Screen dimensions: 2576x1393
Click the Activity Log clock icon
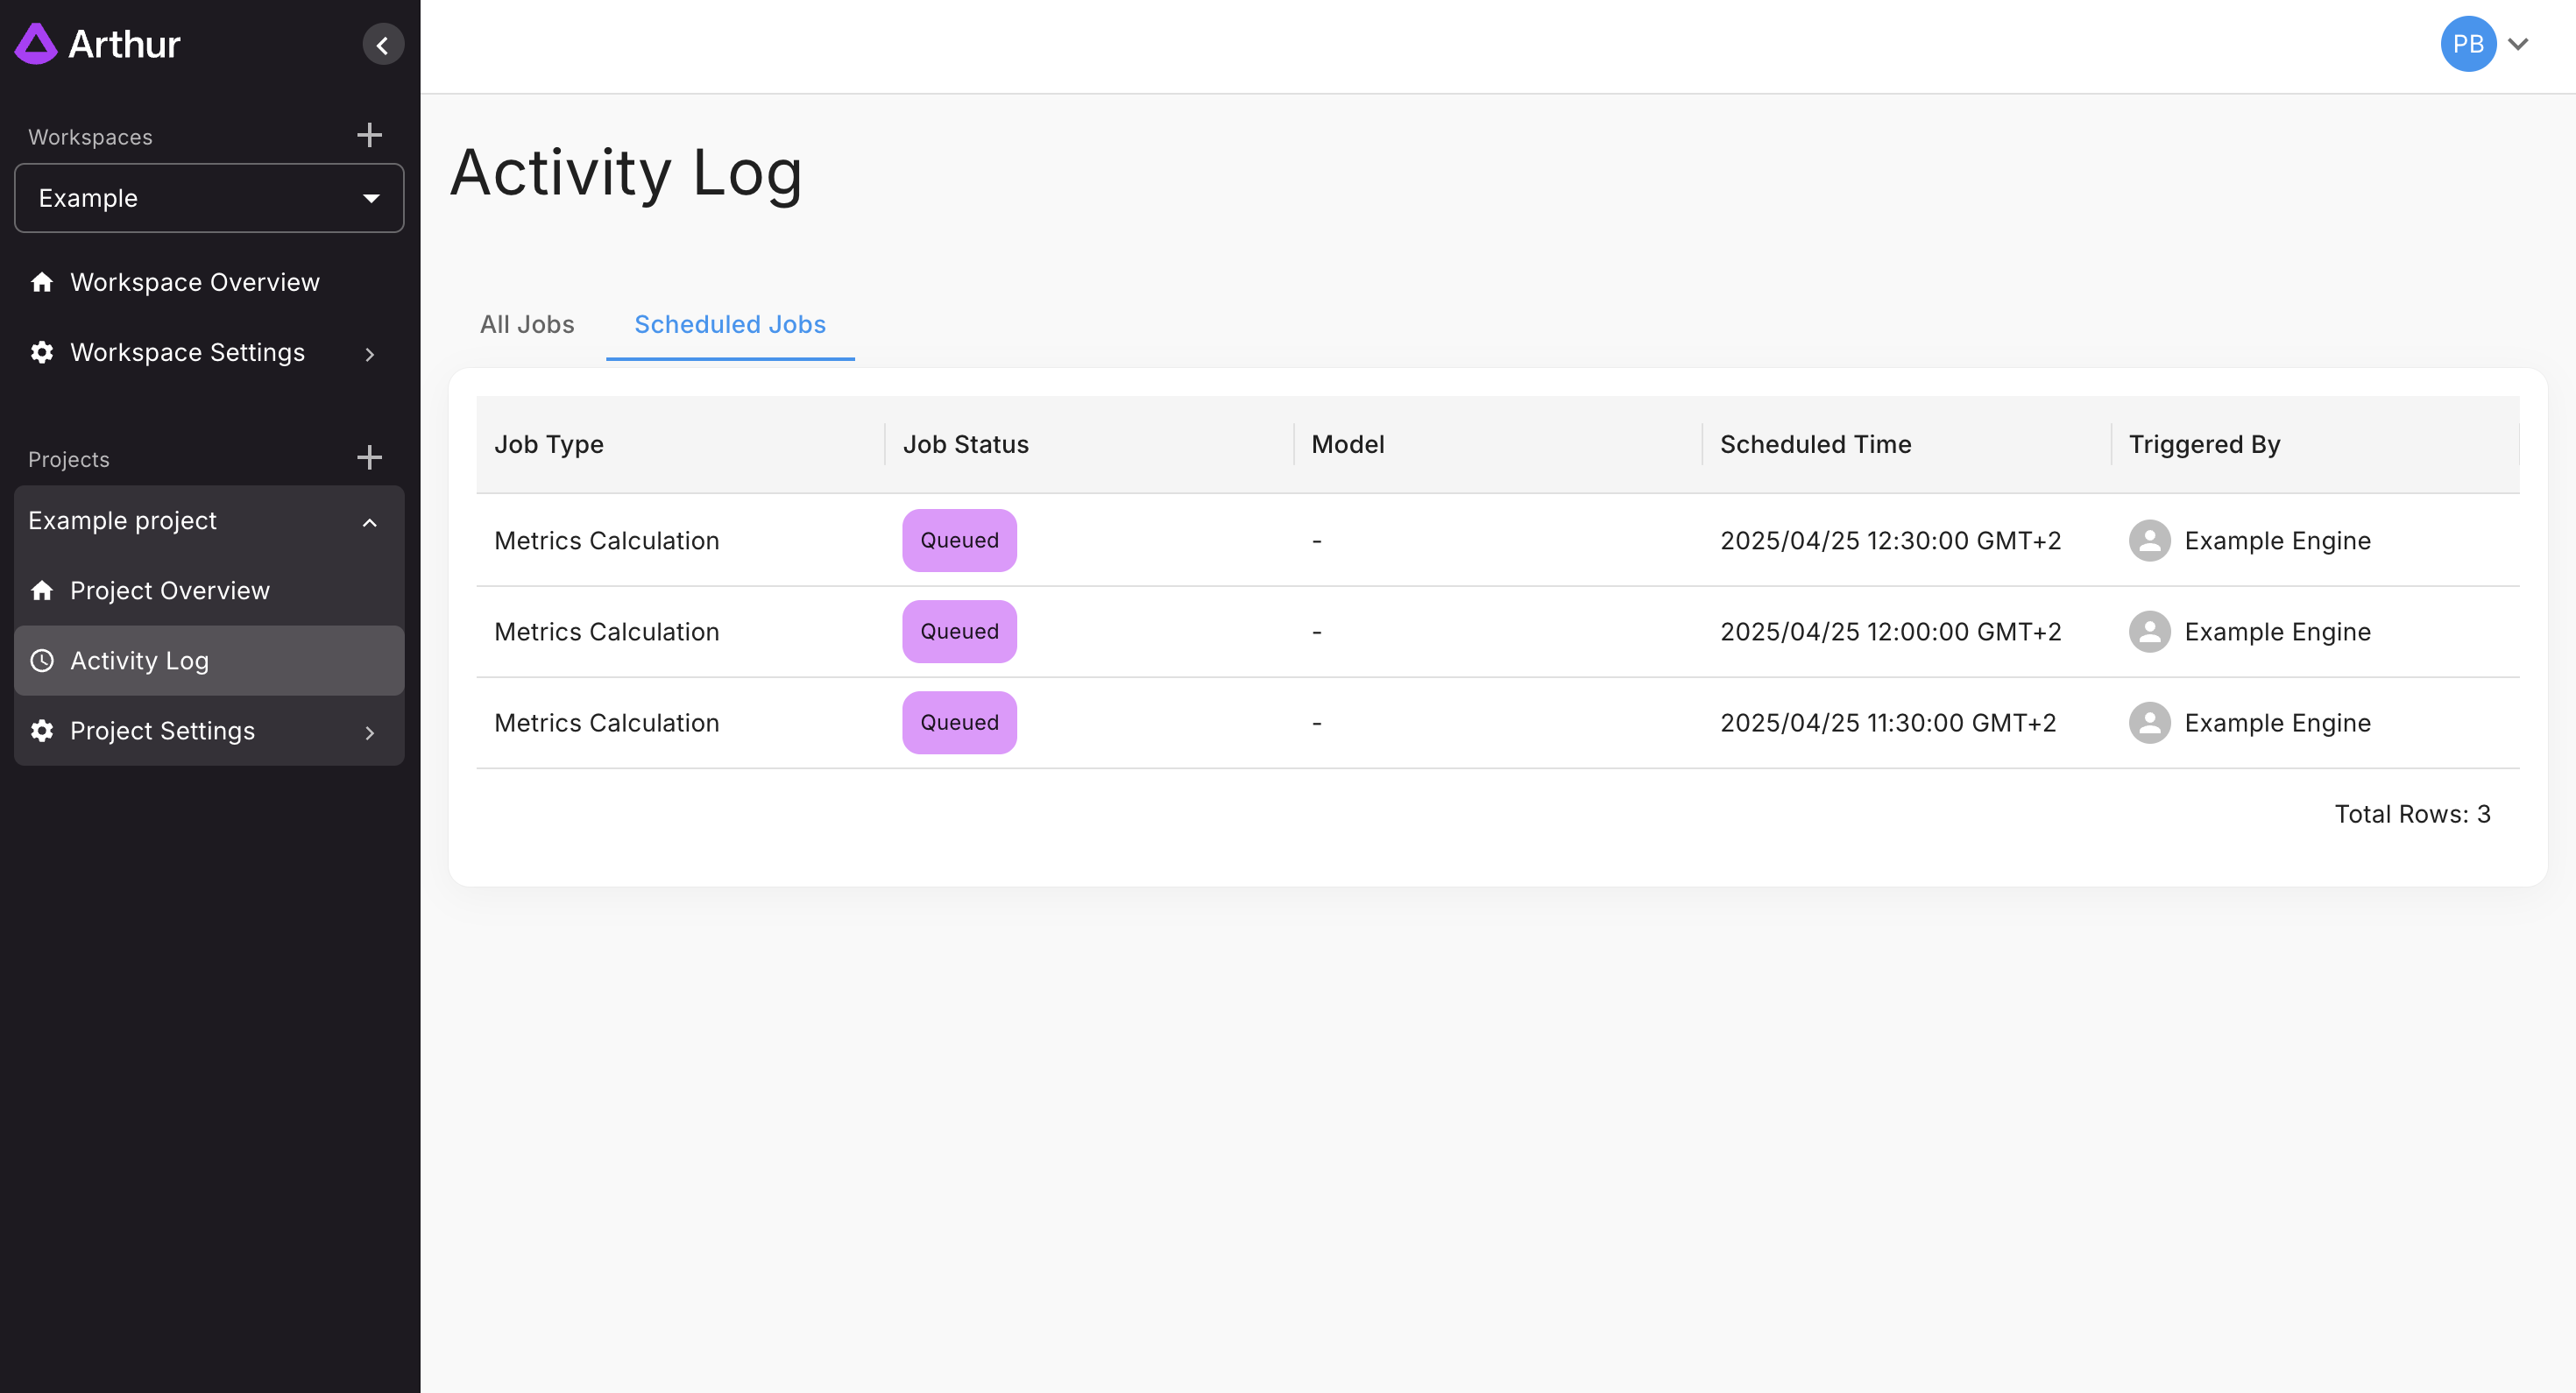click(42, 661)
